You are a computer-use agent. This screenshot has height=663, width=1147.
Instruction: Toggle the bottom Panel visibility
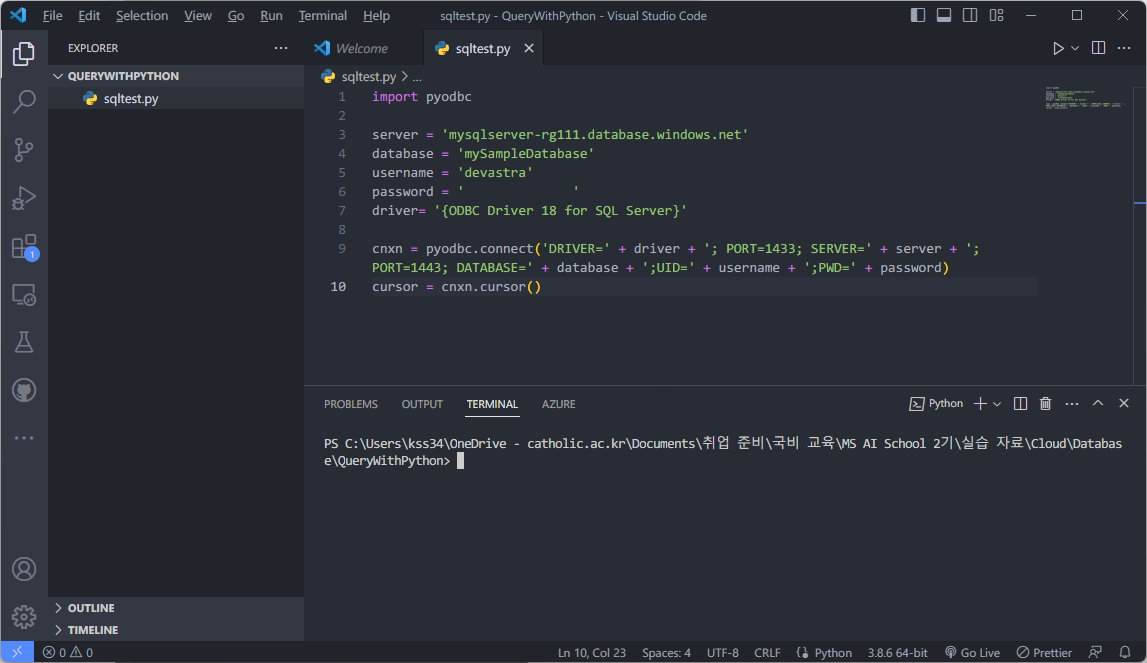click(x=944, y=15)
